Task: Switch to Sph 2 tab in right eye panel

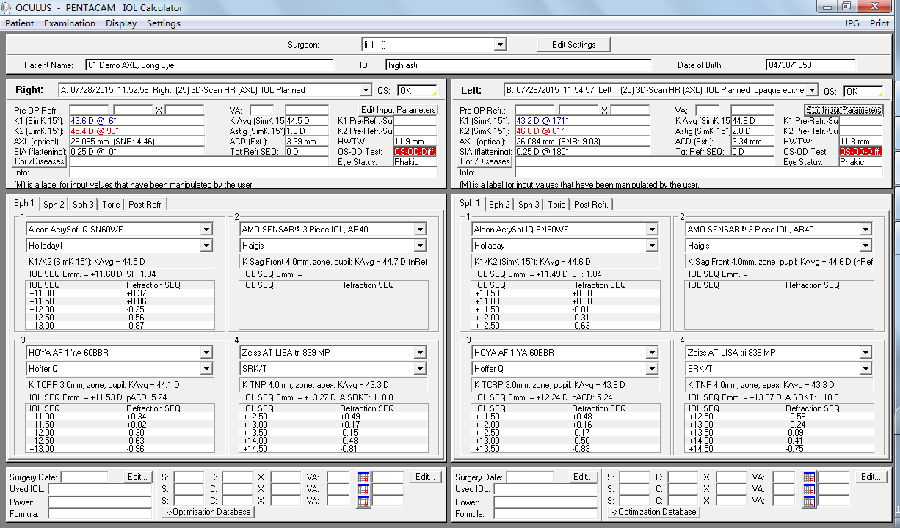Action: pos(54,204)
